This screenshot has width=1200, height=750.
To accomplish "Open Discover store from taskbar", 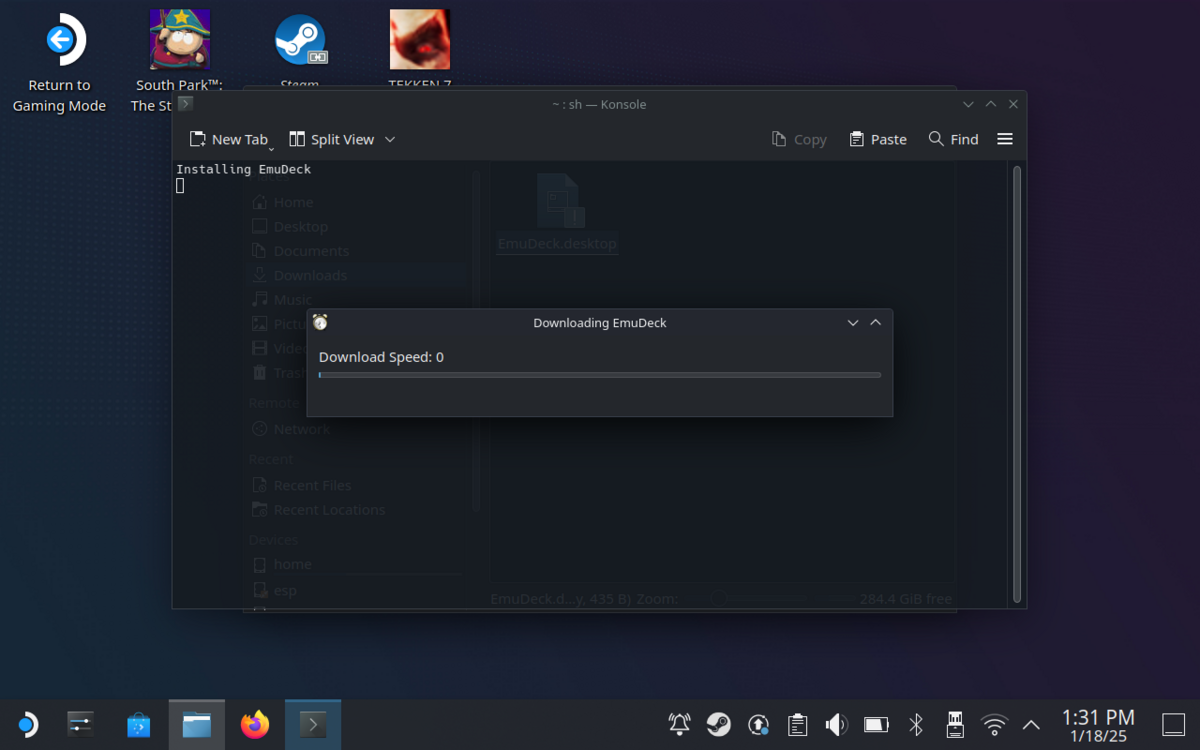I will pyautogui.click(x=139, y=724).
